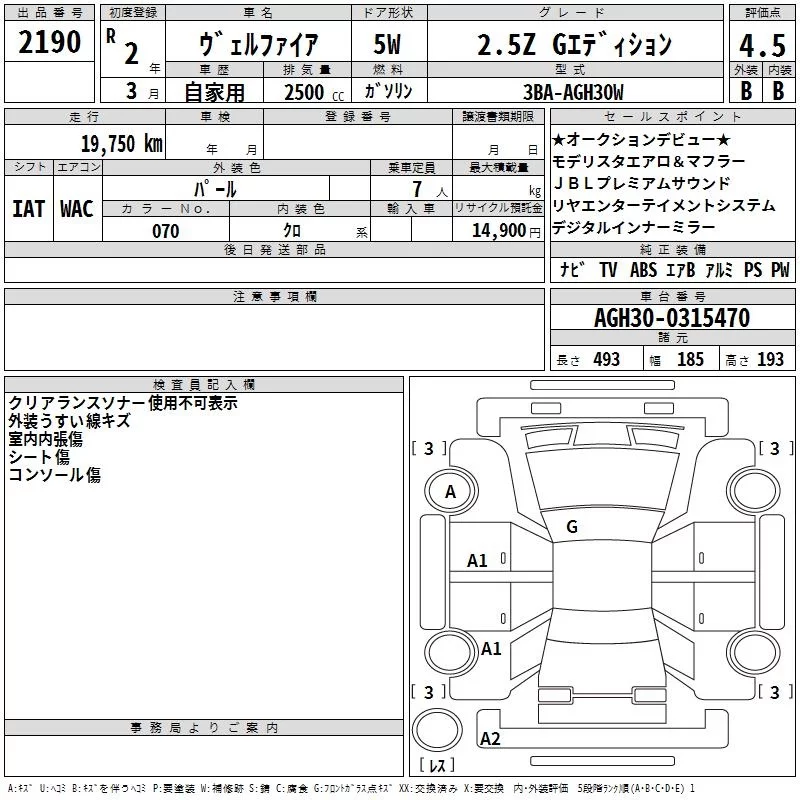
Task: Click interior grade B
Action: click(x=779, y=91)
